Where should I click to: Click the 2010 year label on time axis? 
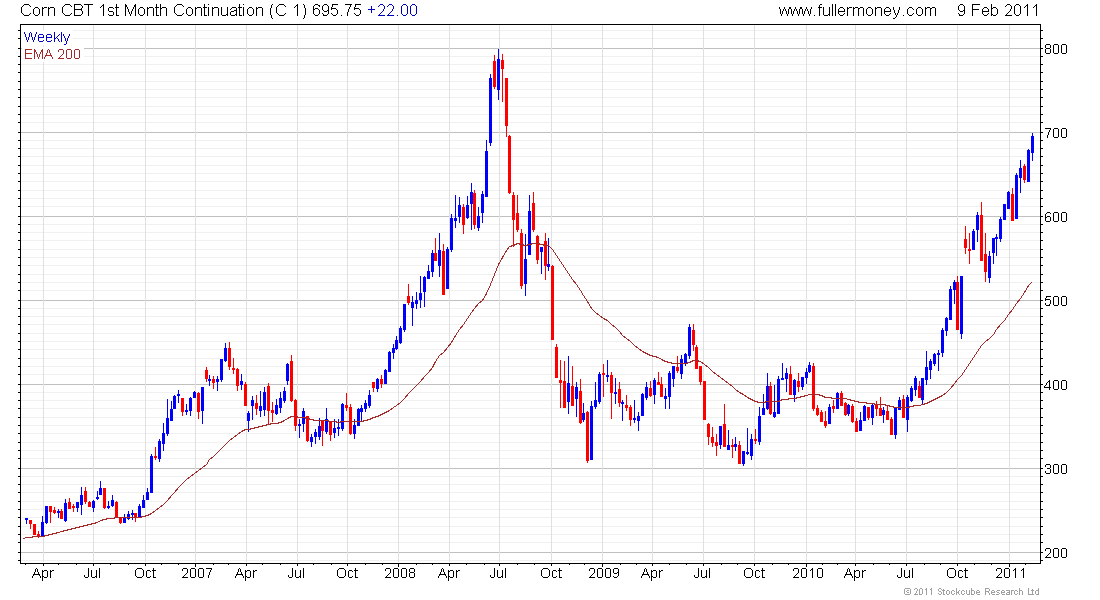point(807,573)
